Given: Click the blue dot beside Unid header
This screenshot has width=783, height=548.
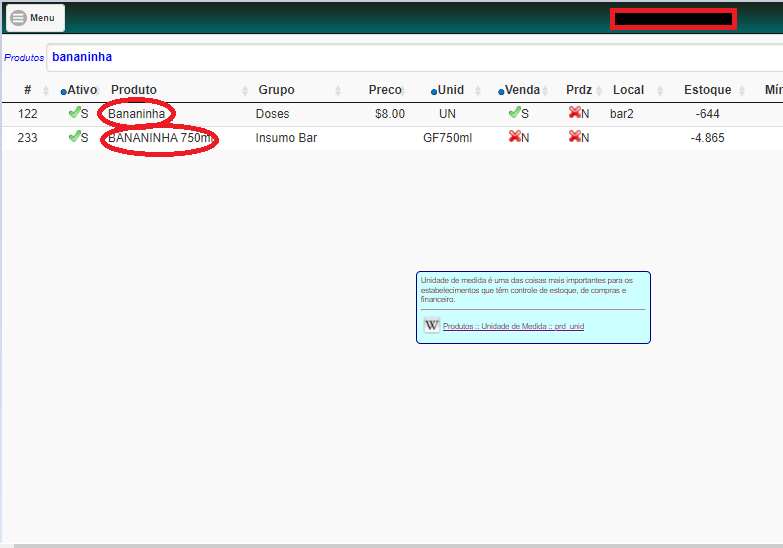Looking at the screenshot, I should (x=434, y=92).
